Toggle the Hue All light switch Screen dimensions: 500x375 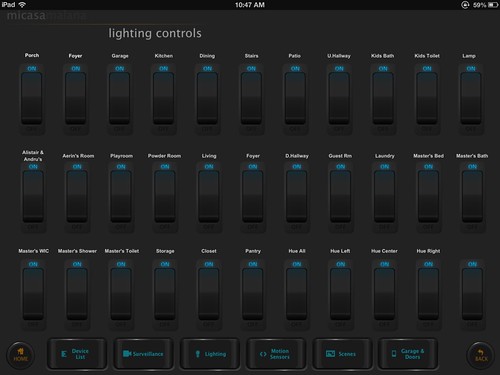coord(297,294)
